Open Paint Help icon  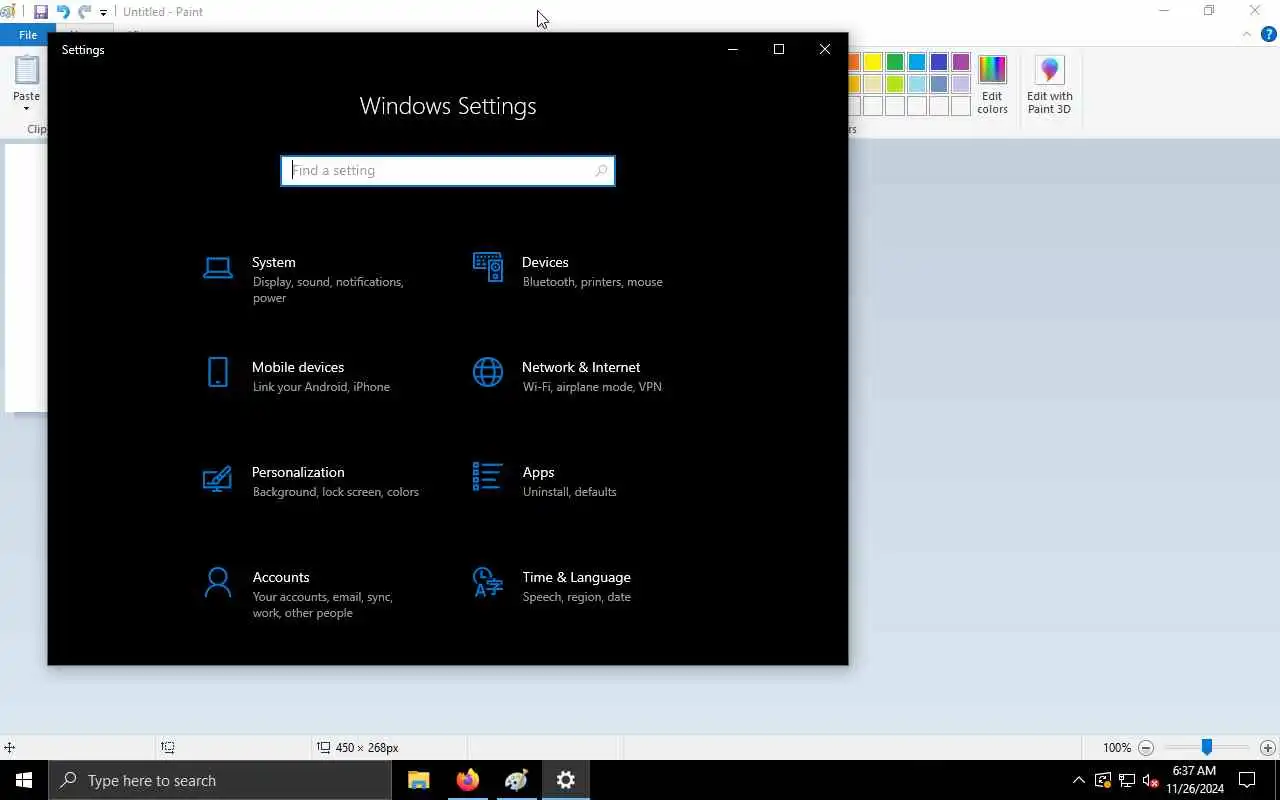coord(1268,34)
